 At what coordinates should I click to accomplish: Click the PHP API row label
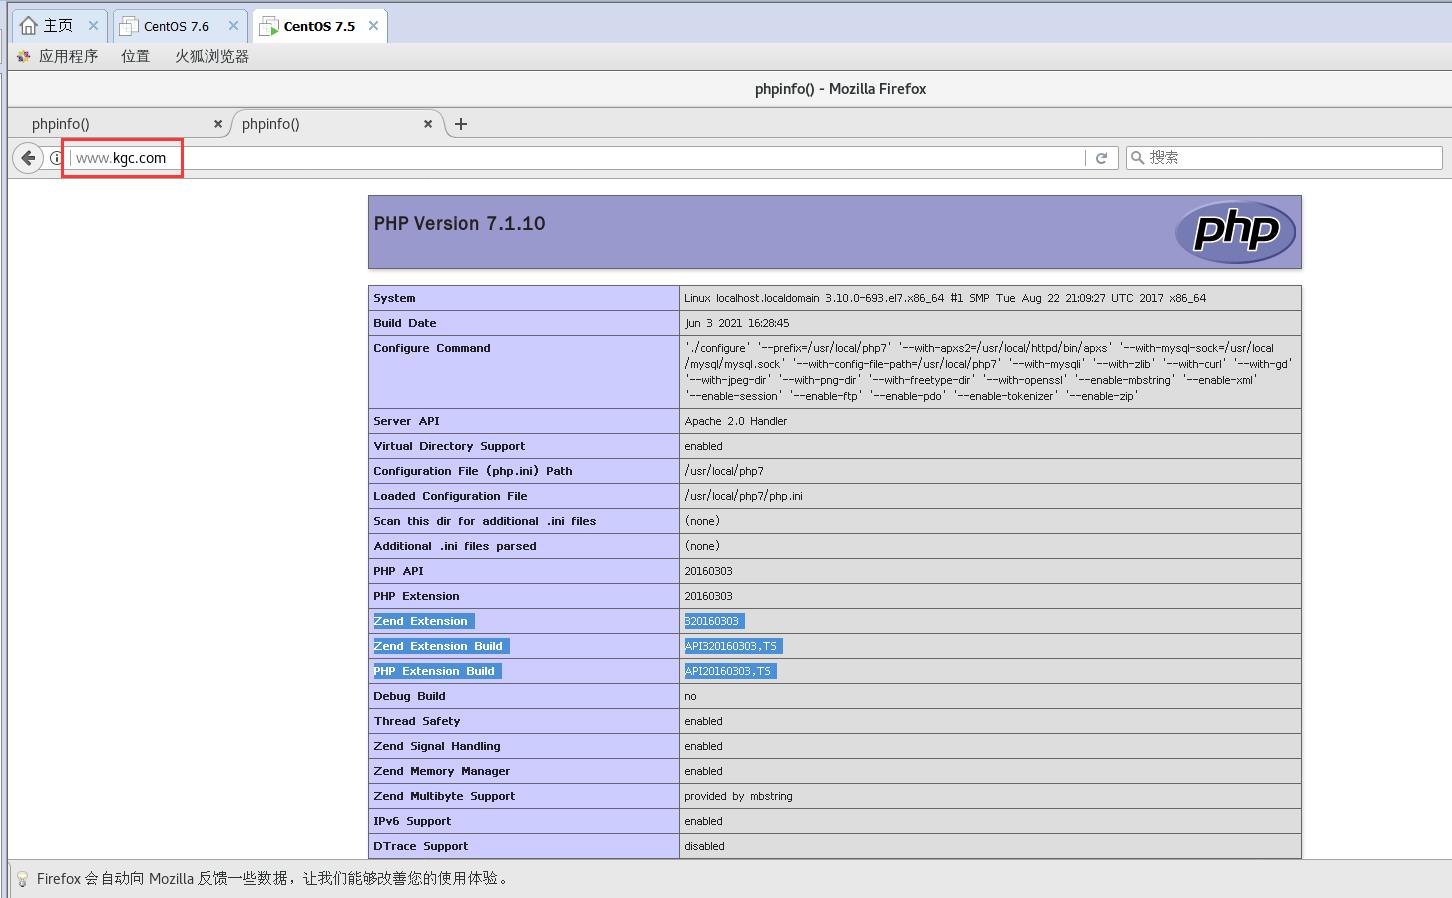[398, 571]
